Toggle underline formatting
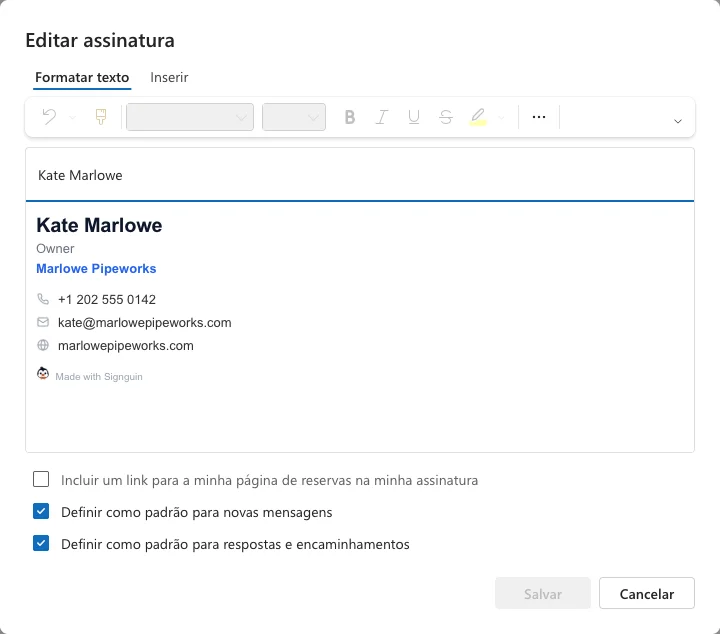Screen dimensions: 720x634 [414, 118]
